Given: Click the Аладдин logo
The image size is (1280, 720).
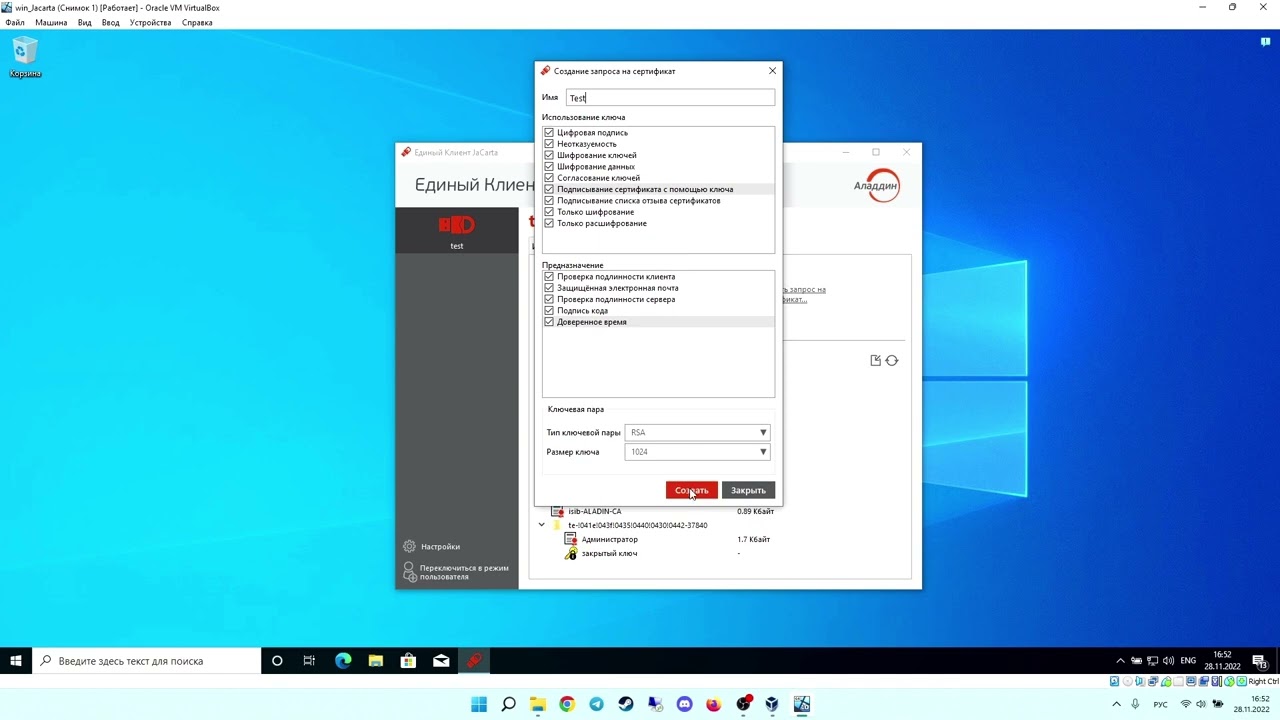Looking at the screenshot, I should coord(877,185).
